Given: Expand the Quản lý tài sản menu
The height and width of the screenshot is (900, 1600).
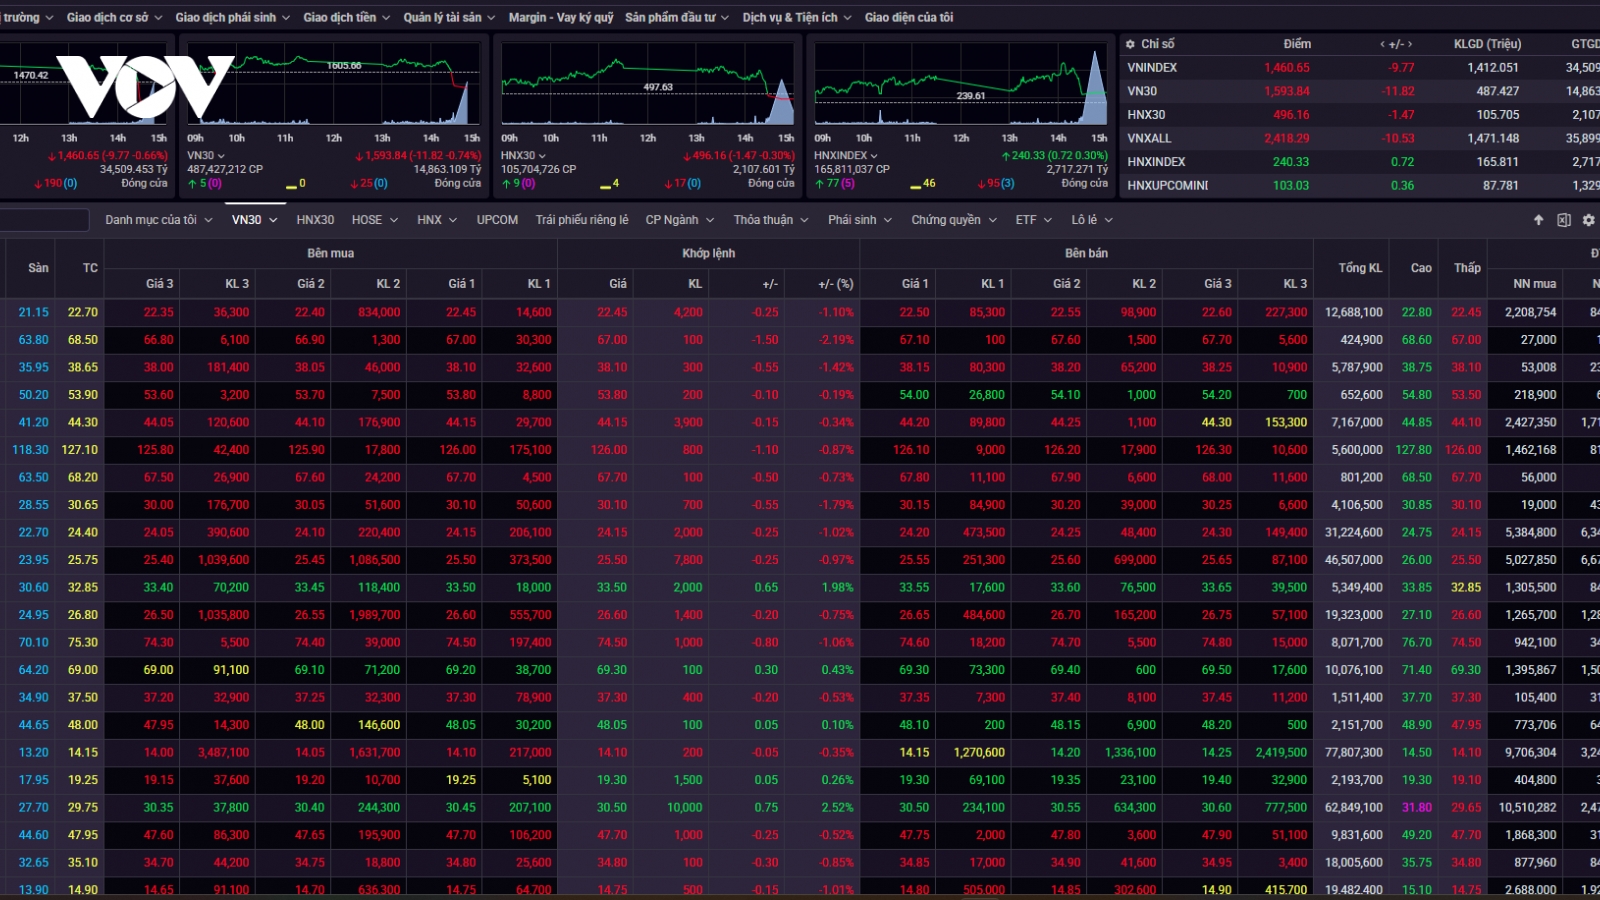Looking at the screenshot, I should (x=449, y=17).
